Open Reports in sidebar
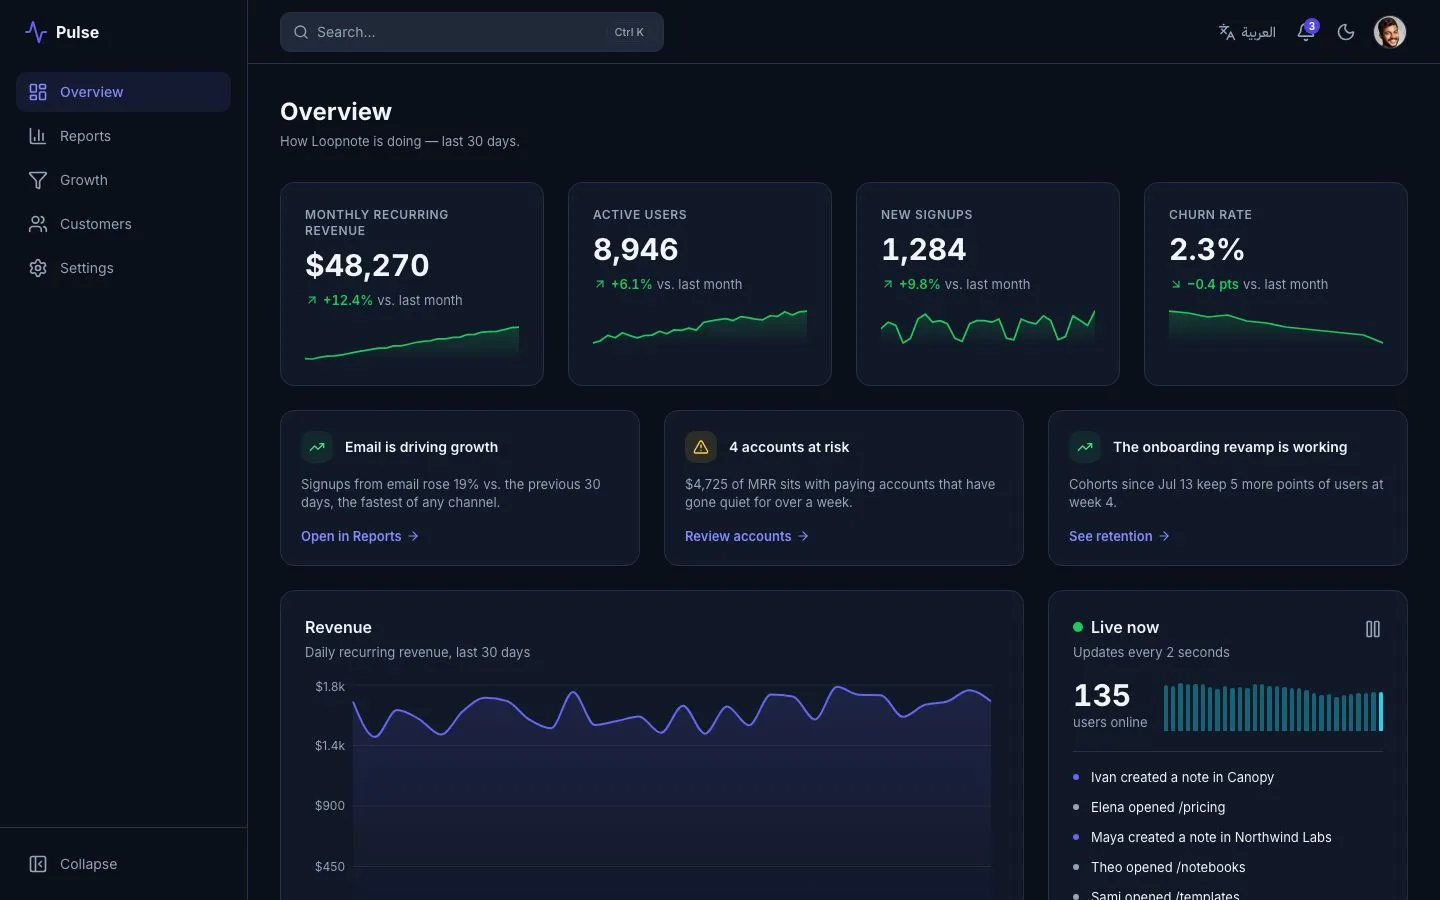This screenshot has width=1440, height=900. (x=123, y=136)
